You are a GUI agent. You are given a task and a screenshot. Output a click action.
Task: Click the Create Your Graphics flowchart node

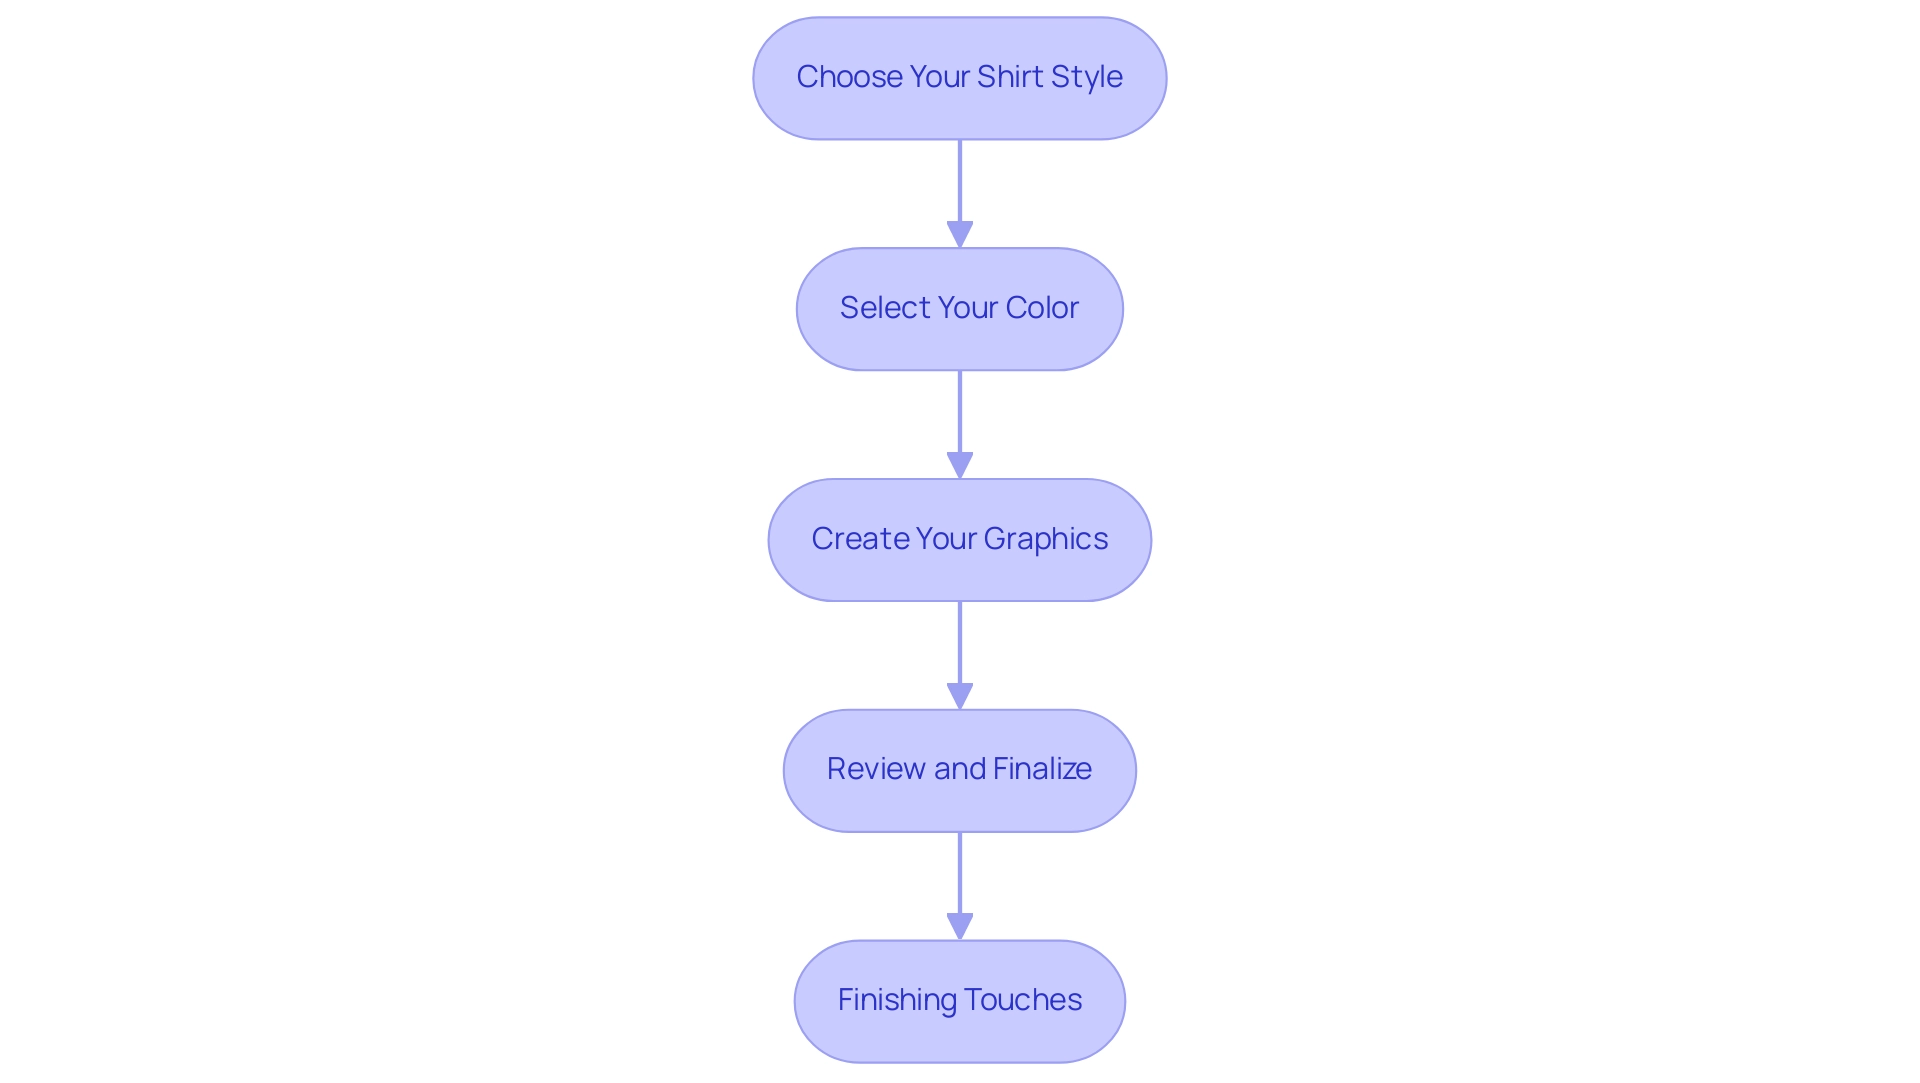point(960,538)
